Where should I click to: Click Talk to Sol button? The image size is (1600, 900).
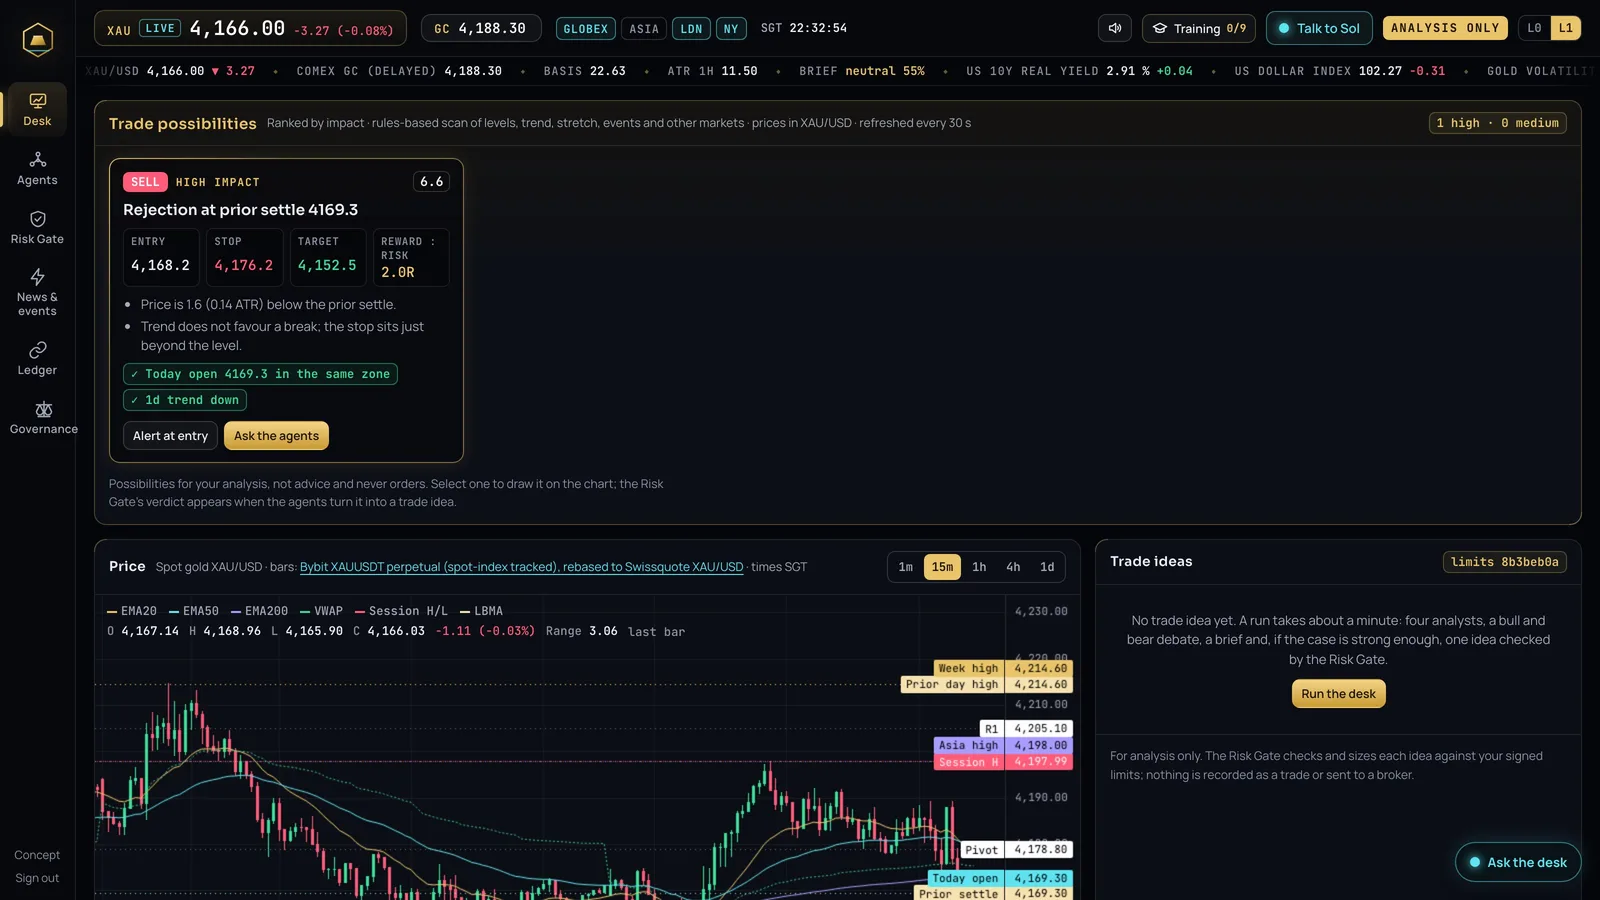[x=1319, y=28]
